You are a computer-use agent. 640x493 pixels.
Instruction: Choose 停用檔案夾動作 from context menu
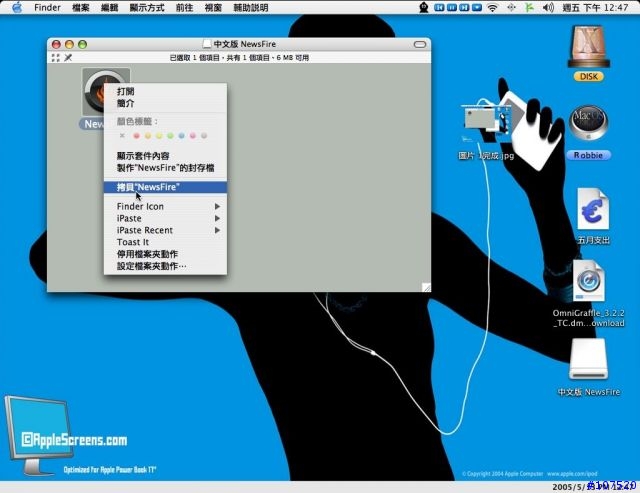point(165,254)
